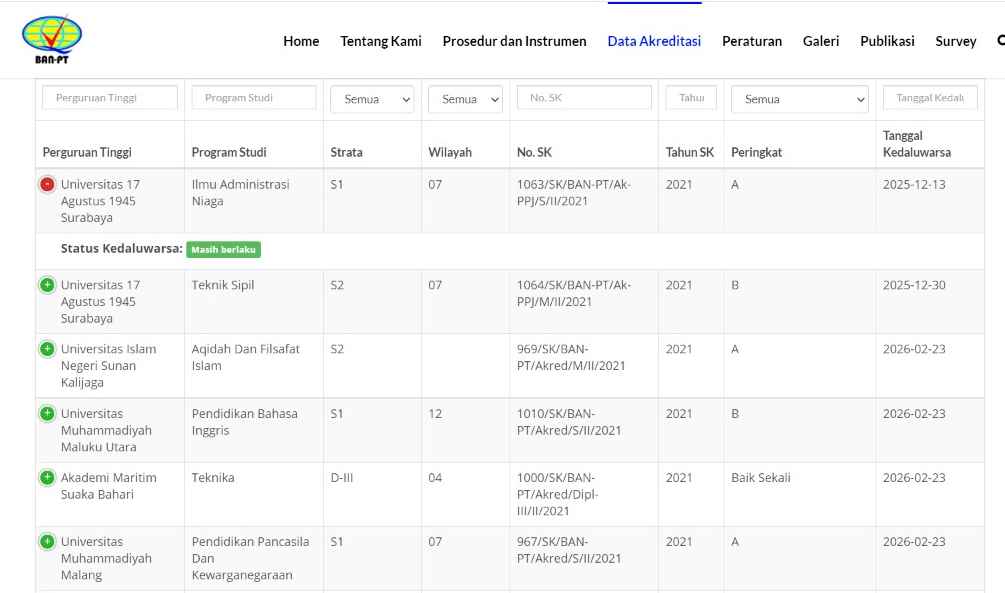The height and width of the screenshot is (593, 1005).
Task: Open the Strata filter dropdown
Action: tap(371, 99)
